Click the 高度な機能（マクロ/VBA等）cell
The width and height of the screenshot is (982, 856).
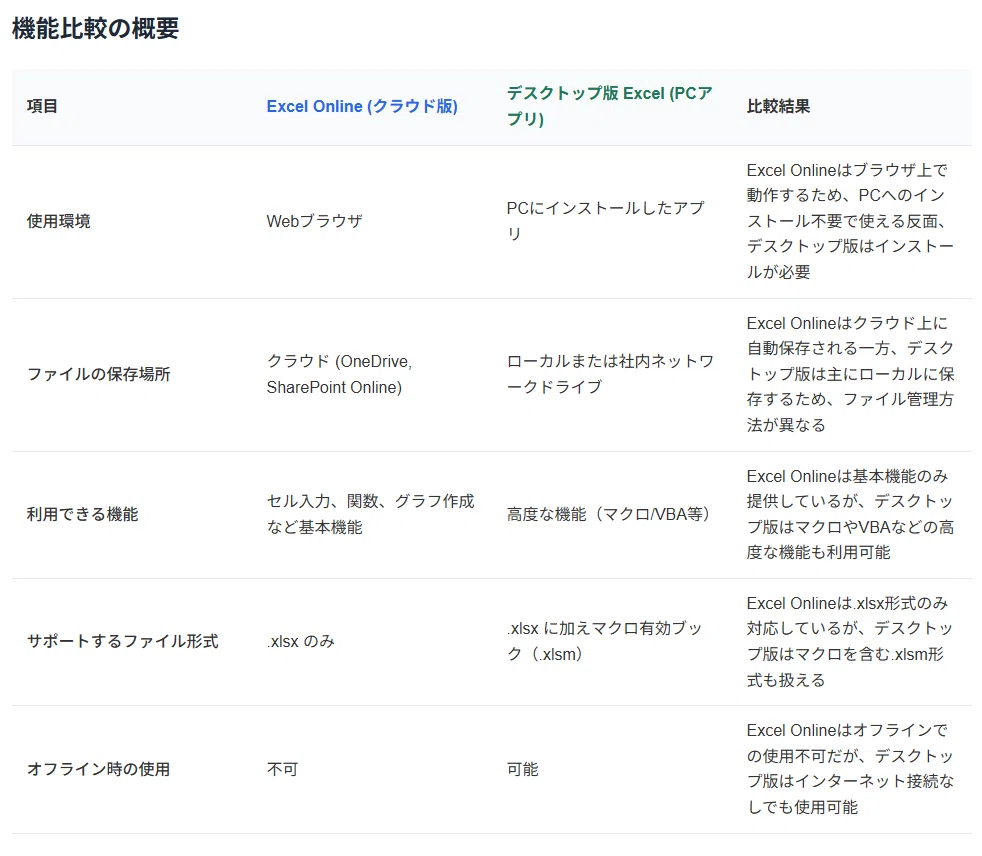608,514
